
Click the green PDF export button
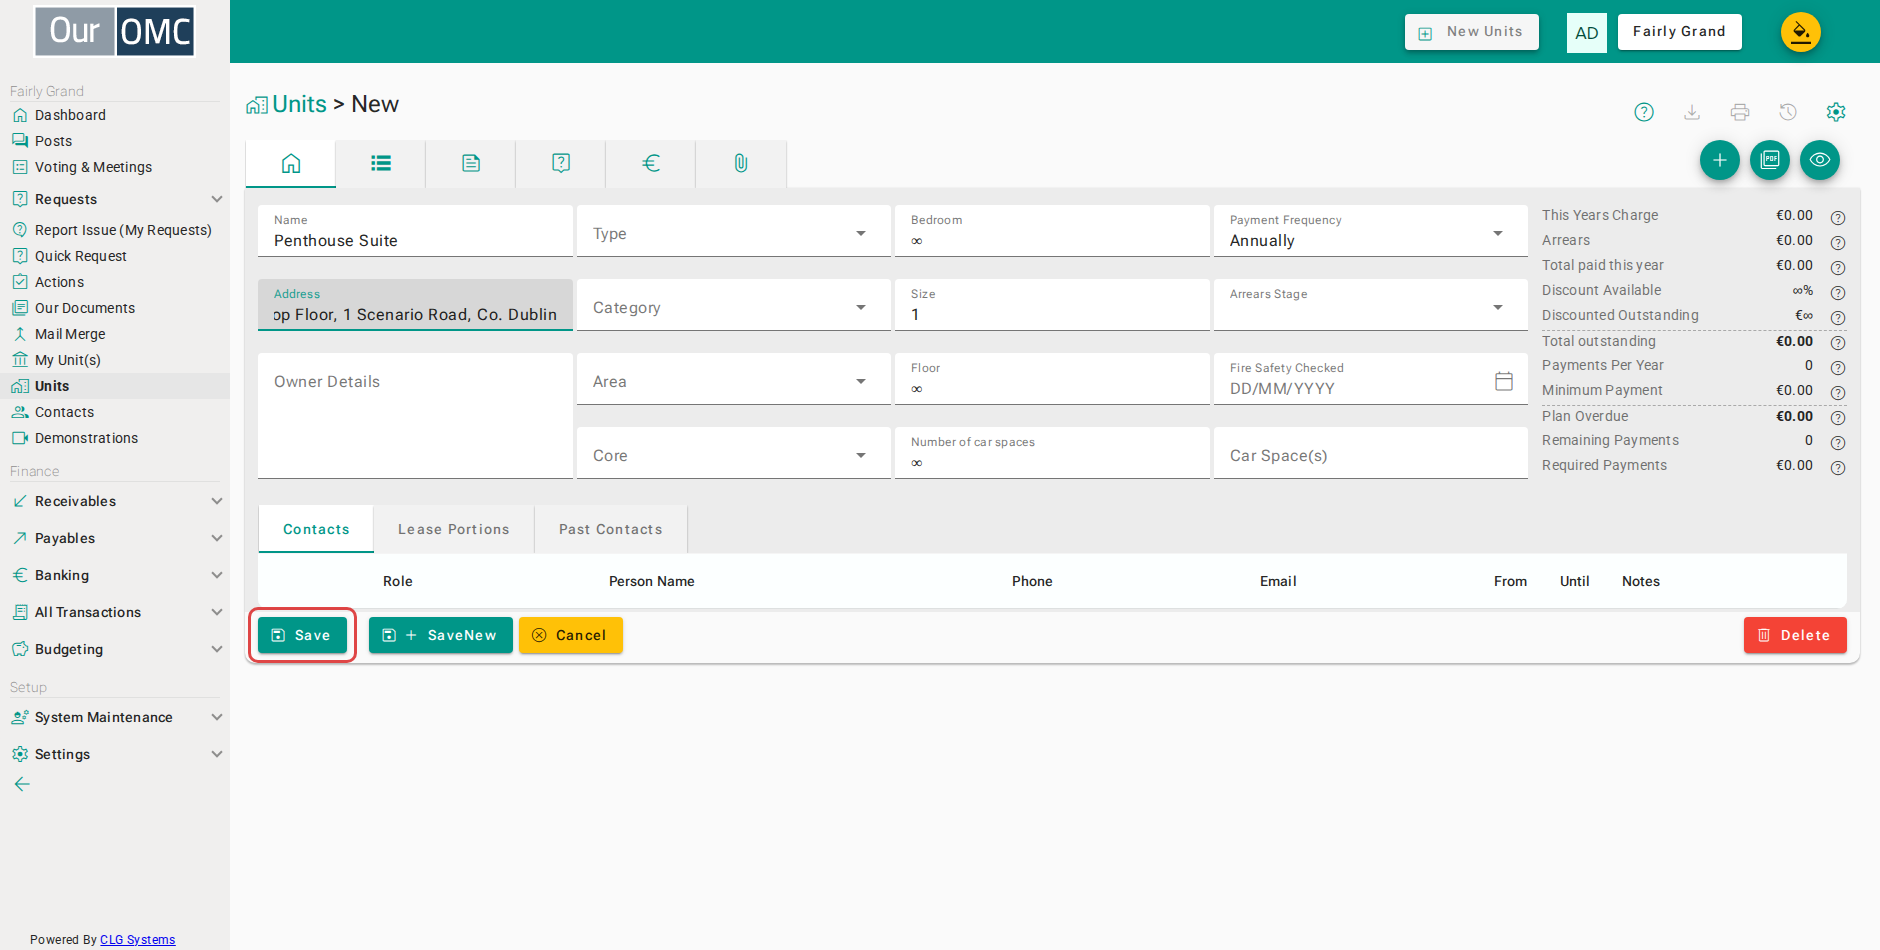coord(1770,160)
